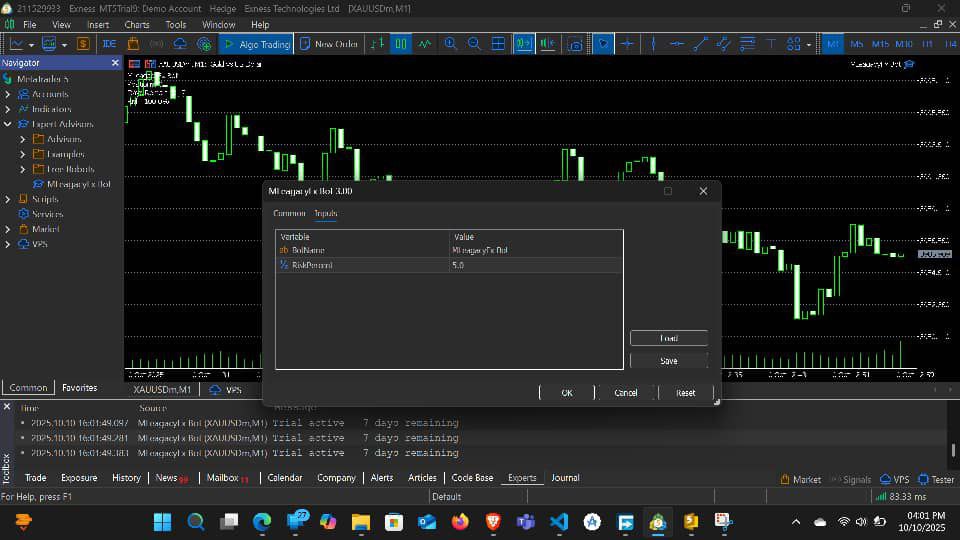Click the New Order toolbar button

tap(328, 44)
